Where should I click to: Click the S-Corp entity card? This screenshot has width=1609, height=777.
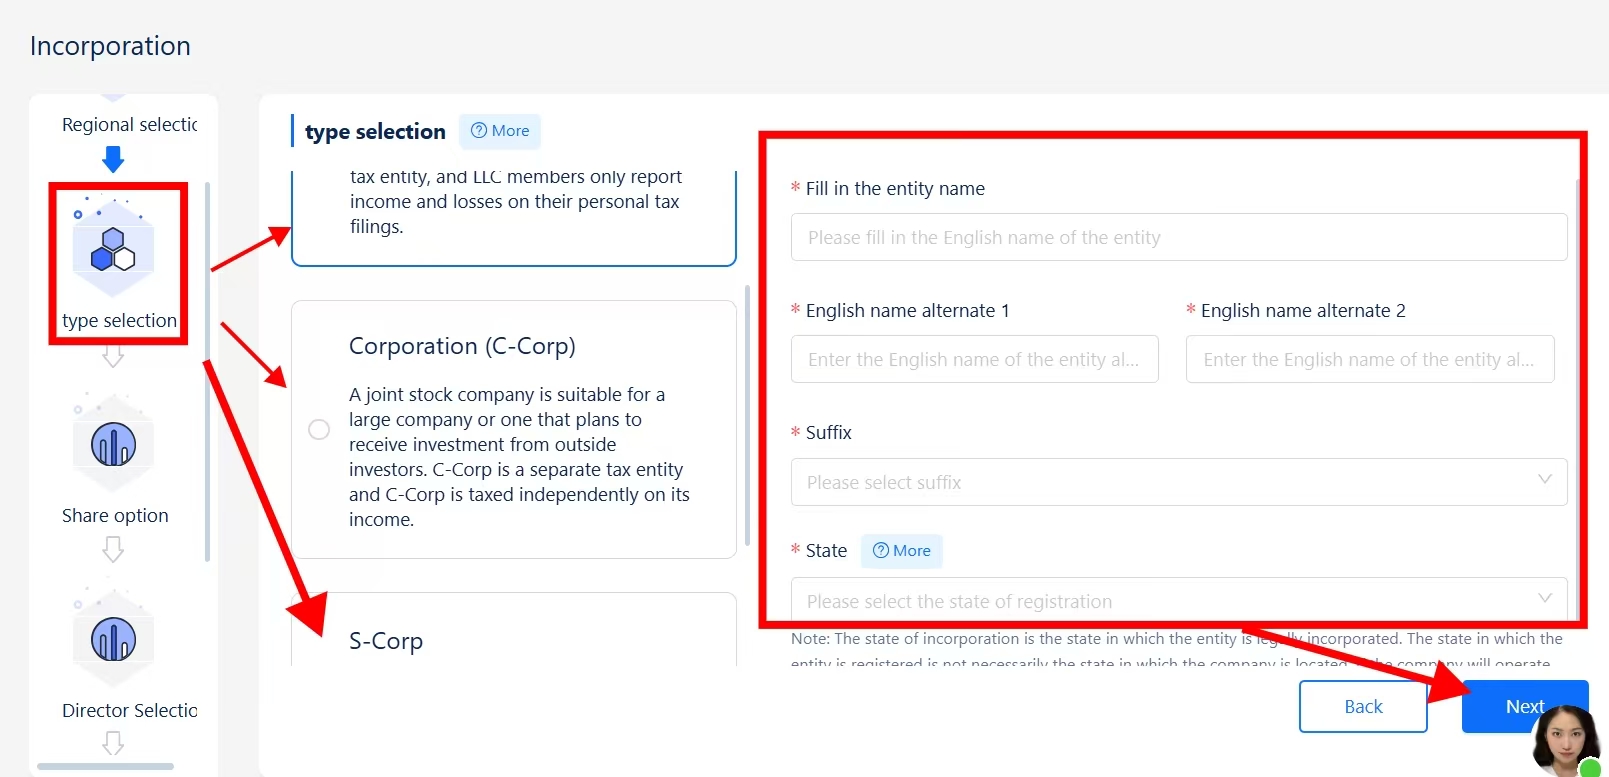[514, 630]
